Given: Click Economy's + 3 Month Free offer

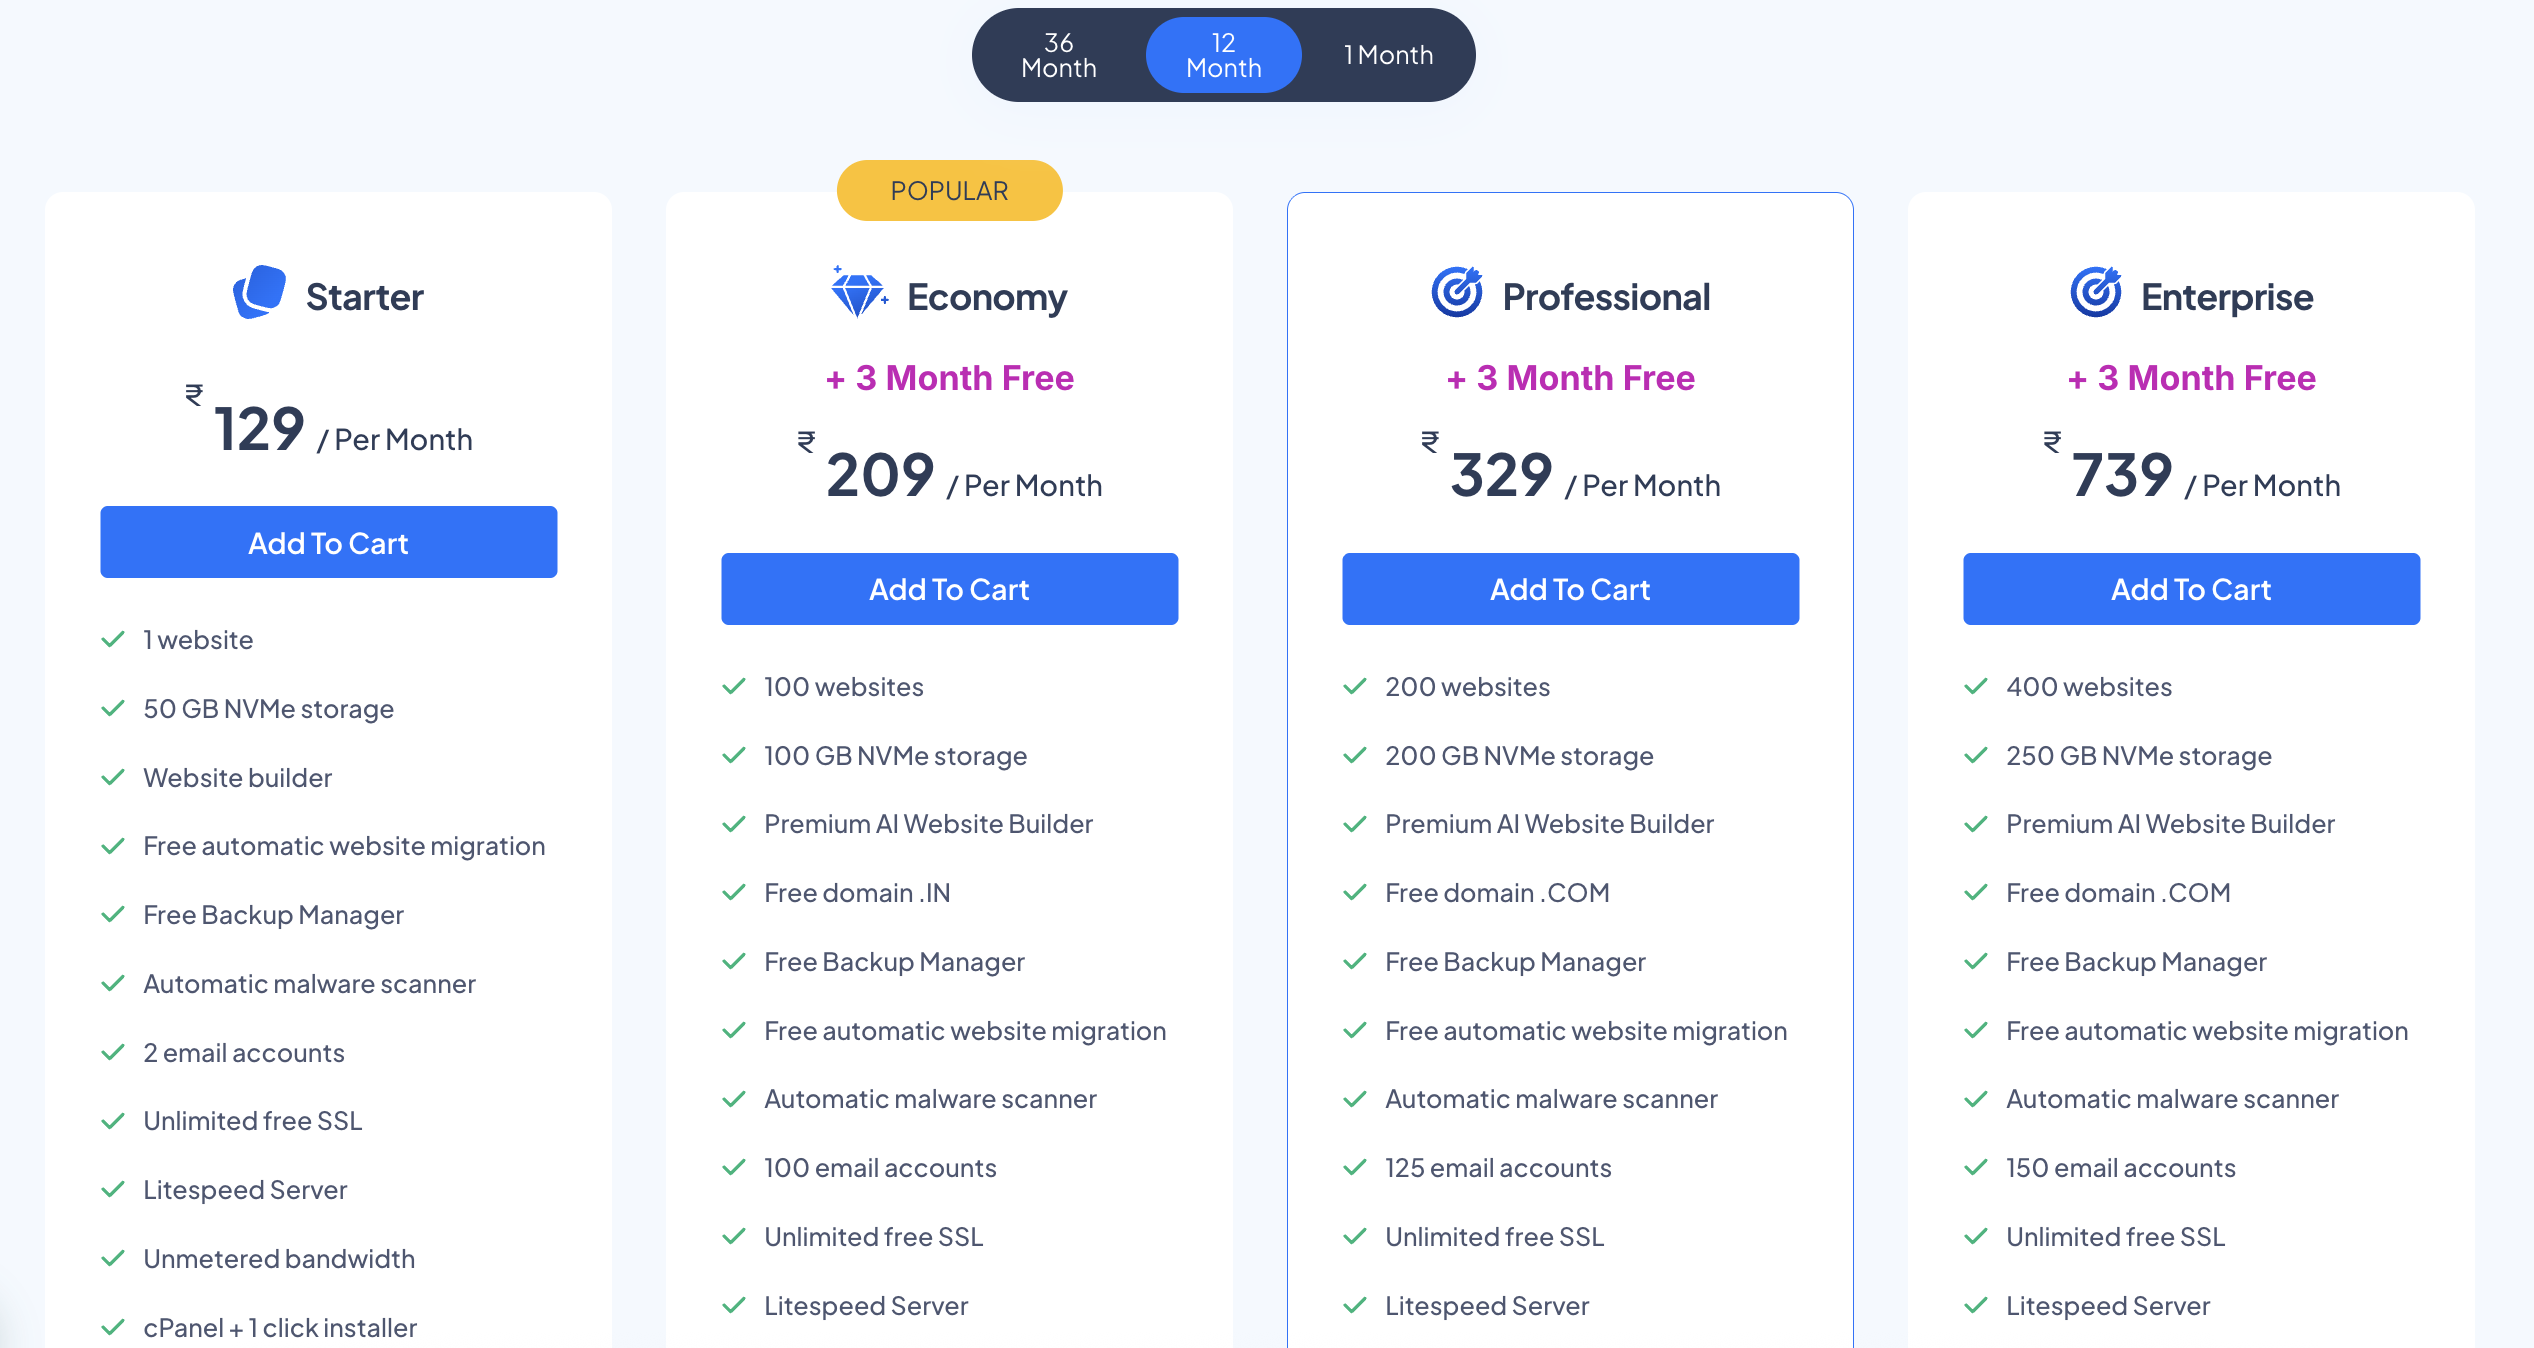Looking at the screenshot, I should click(949, 378).
